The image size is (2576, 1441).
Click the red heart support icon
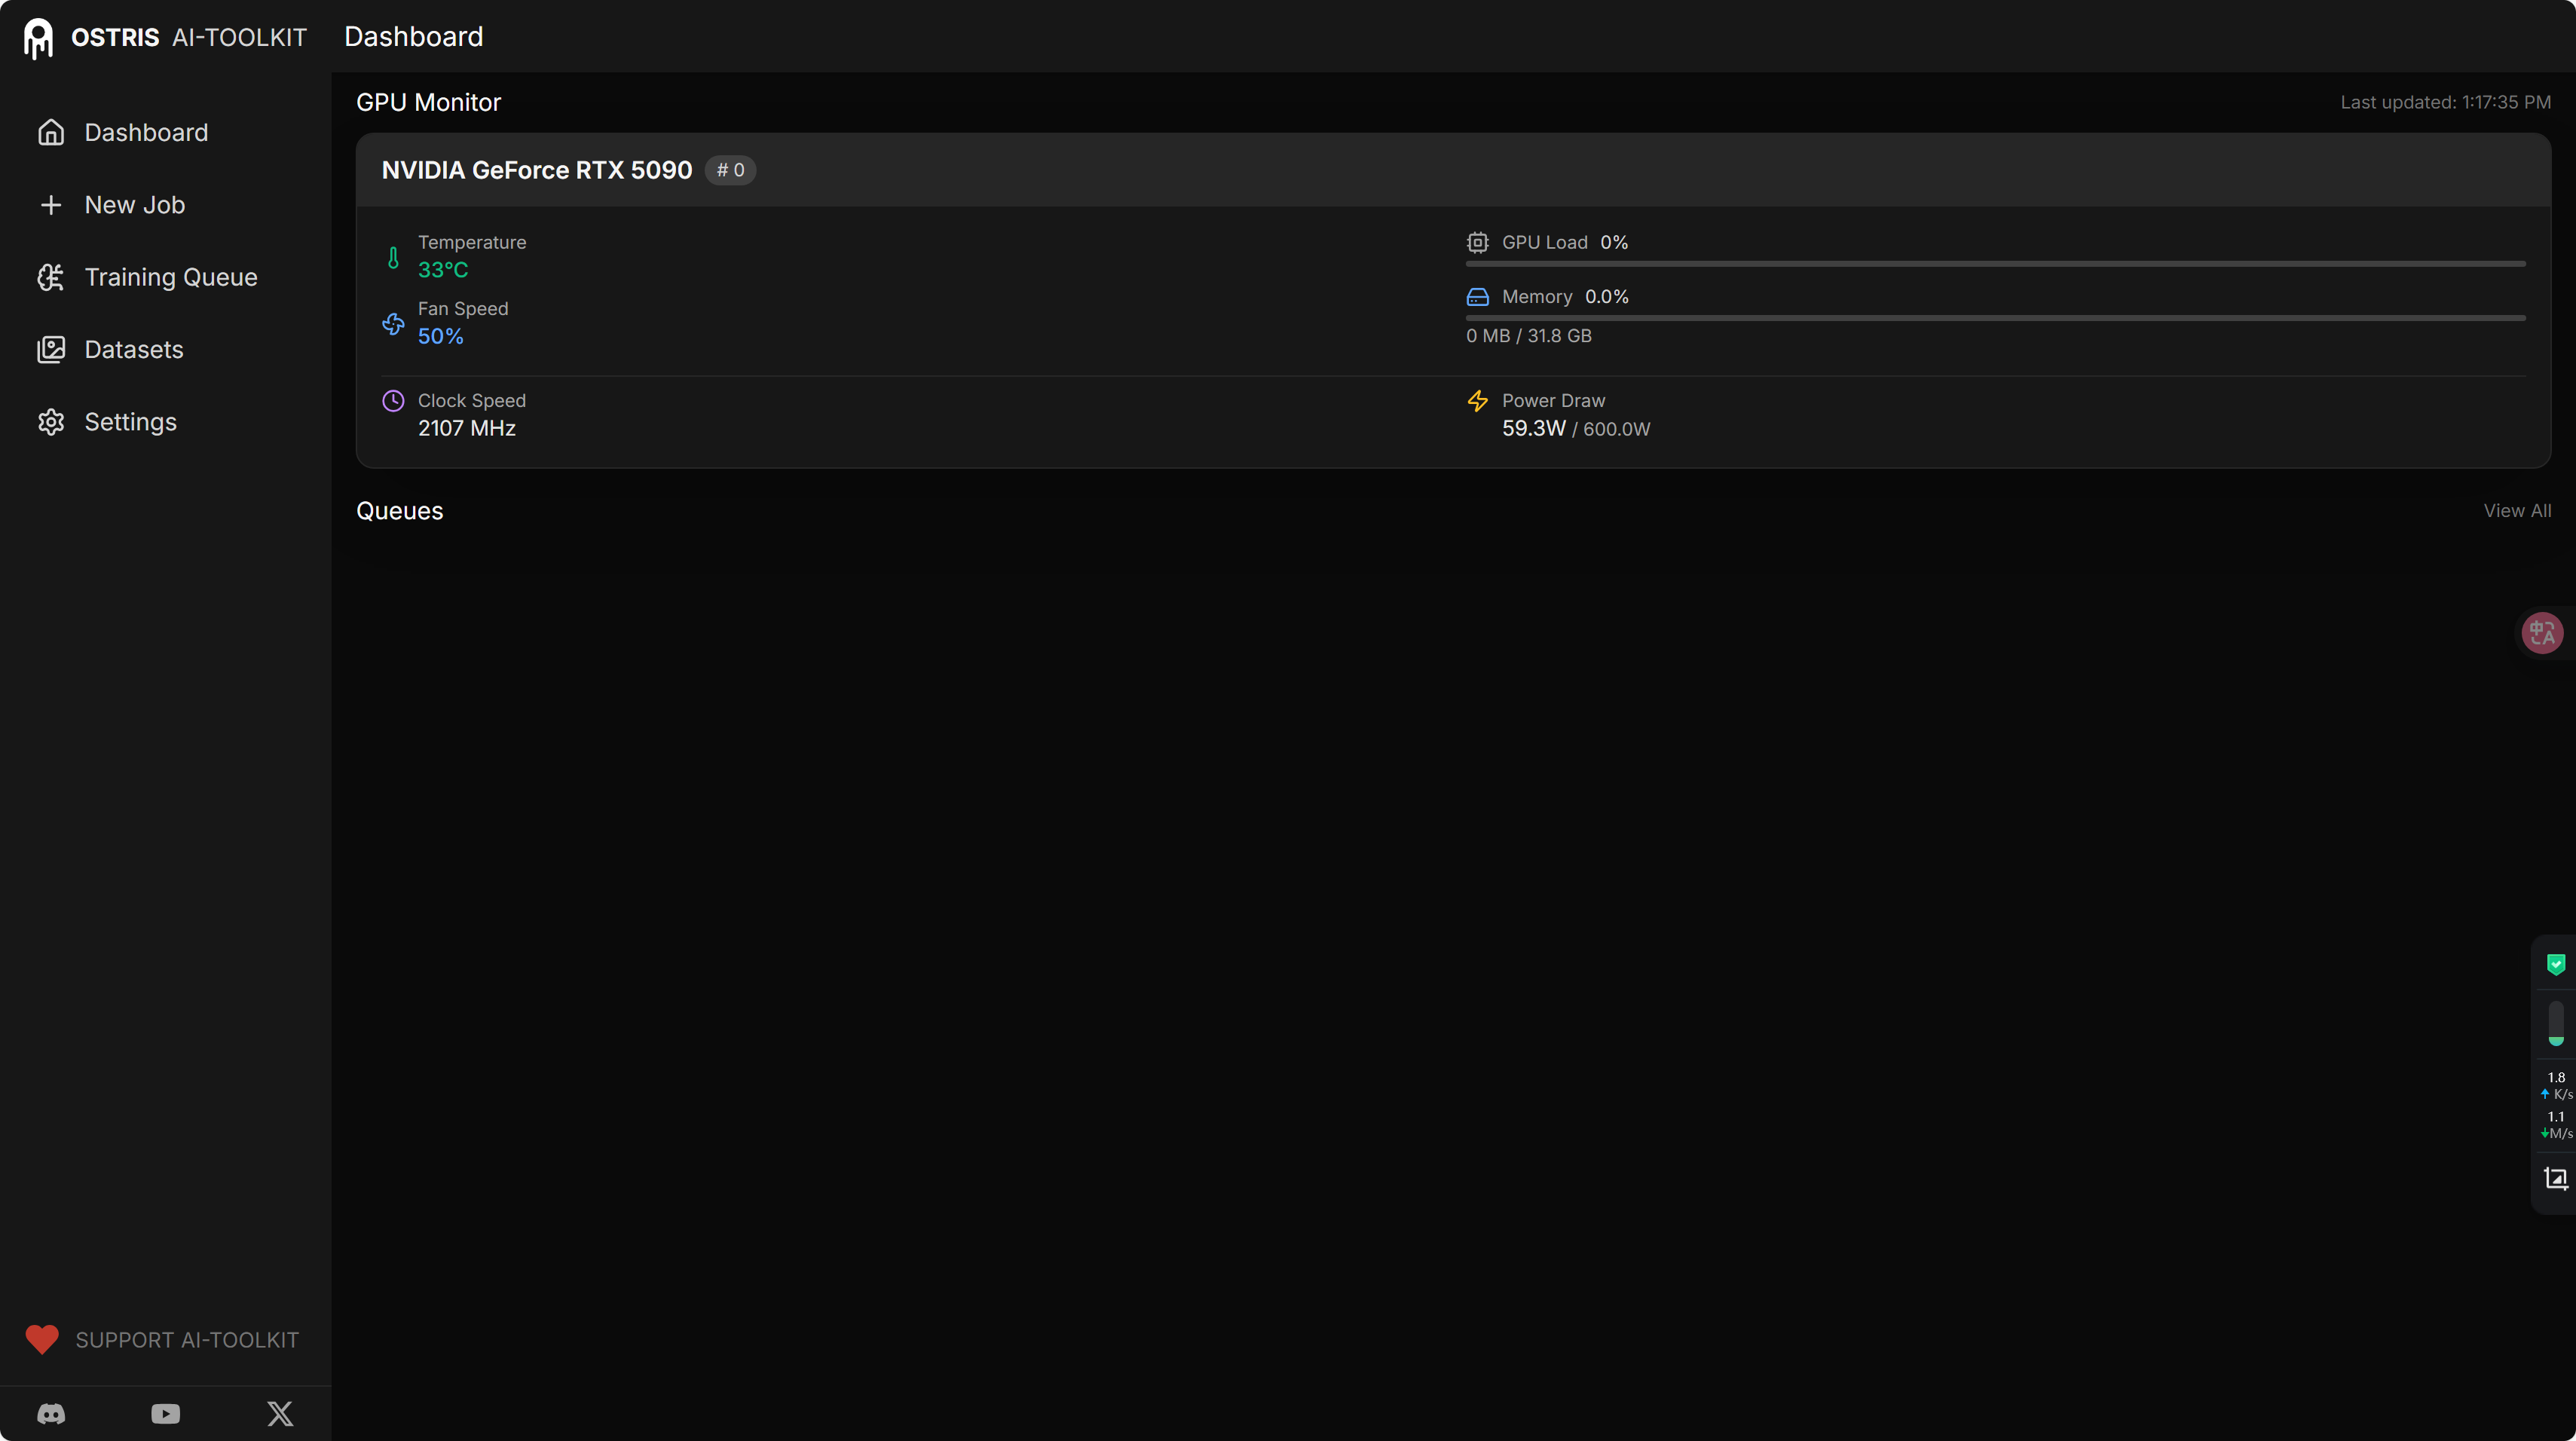42,1339
